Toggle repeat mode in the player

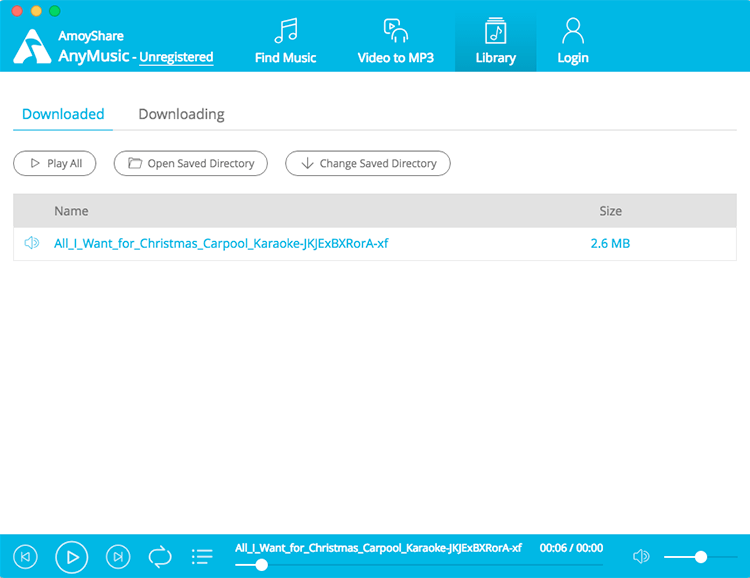point(160,557)
